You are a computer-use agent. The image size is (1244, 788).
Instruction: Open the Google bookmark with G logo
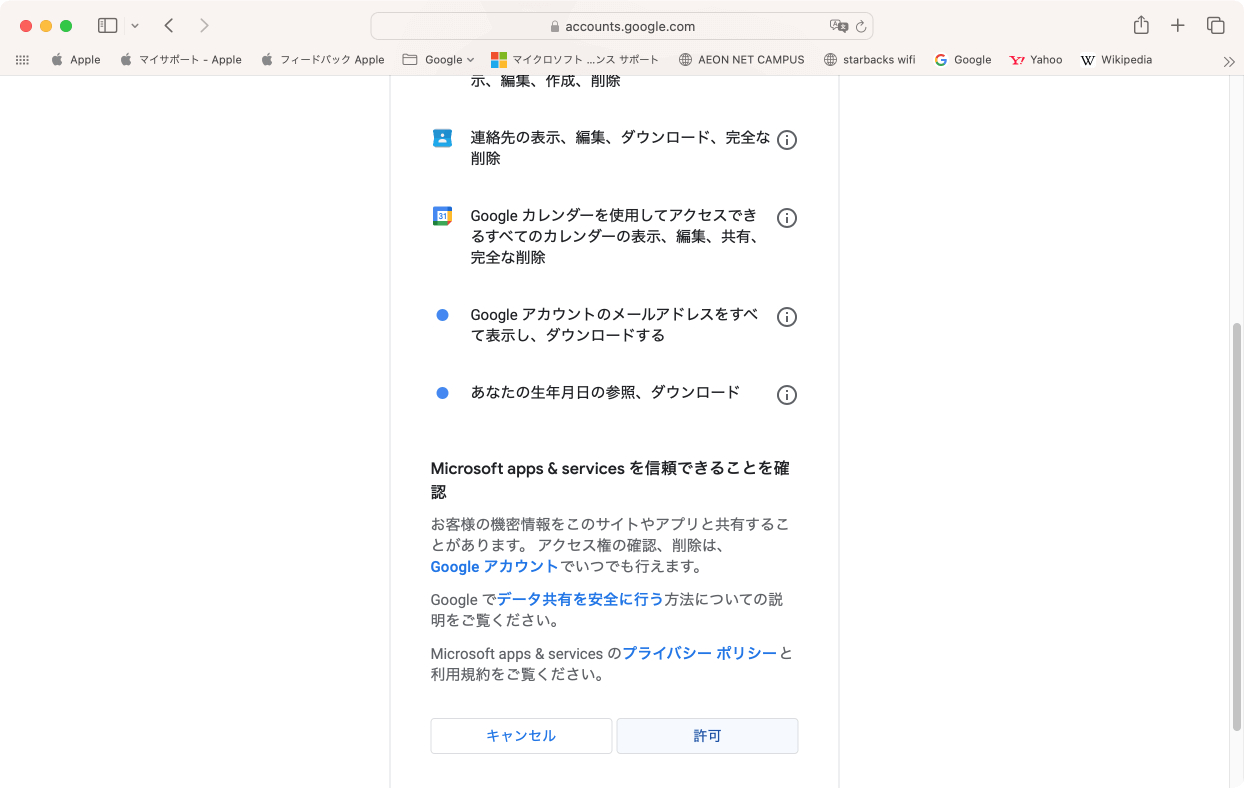click(x=963, y=60)
